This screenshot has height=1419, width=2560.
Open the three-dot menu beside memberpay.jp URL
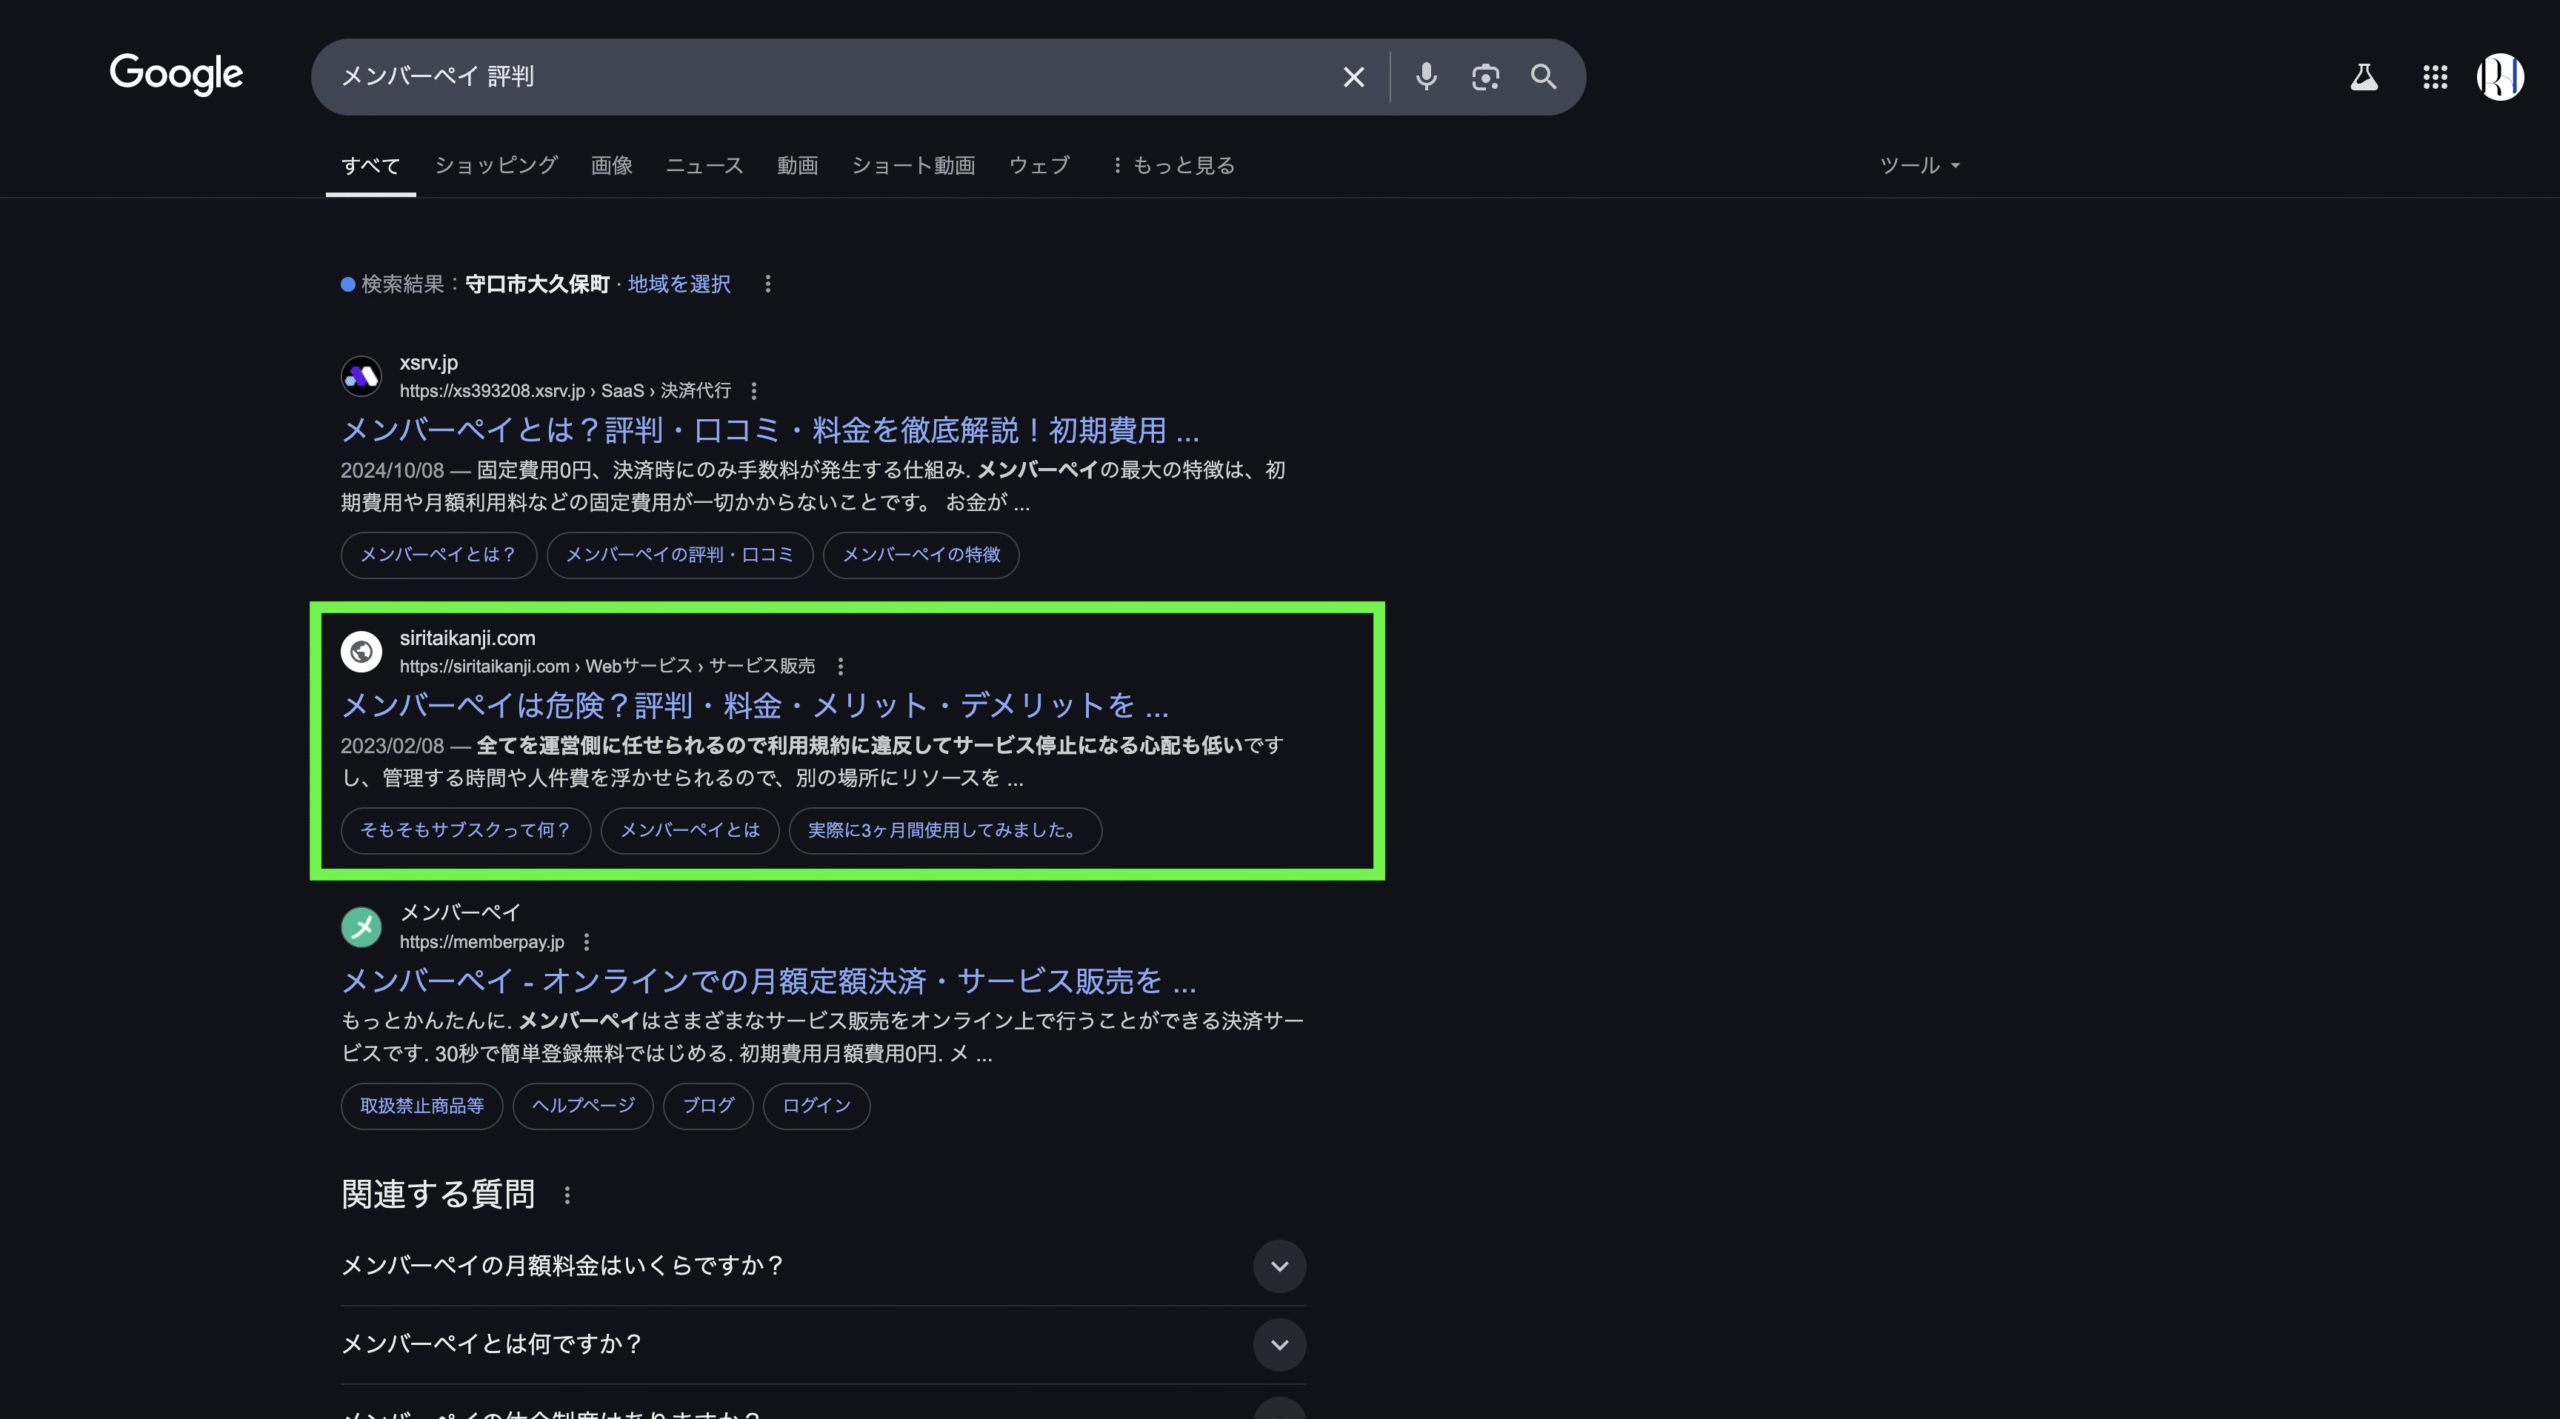pyautogui.click(x=587, y=942)
